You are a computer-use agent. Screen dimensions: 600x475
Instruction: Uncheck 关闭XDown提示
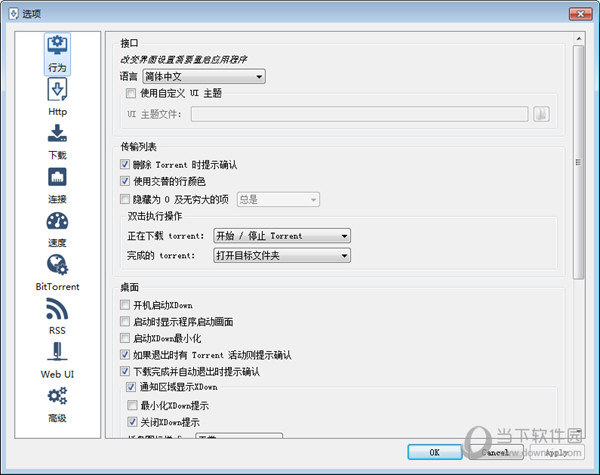tap(132, 422)
